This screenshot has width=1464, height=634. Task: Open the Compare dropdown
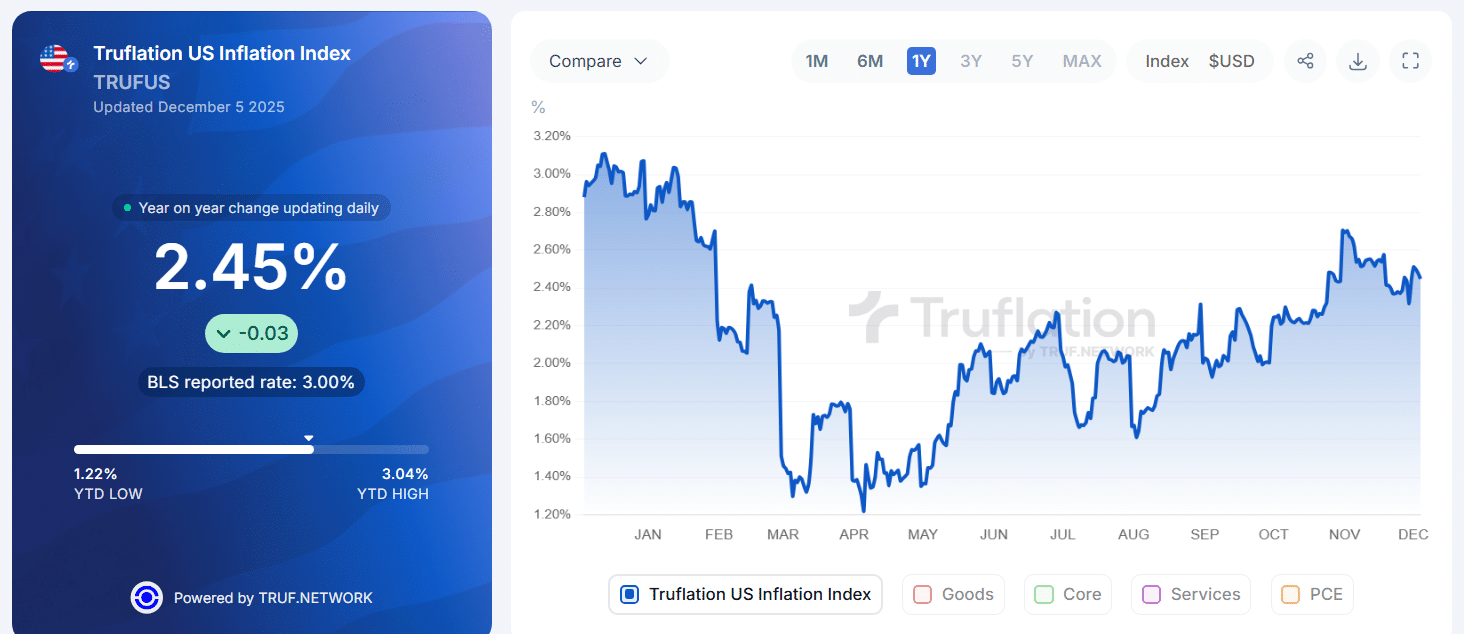(x=599, y=61)
